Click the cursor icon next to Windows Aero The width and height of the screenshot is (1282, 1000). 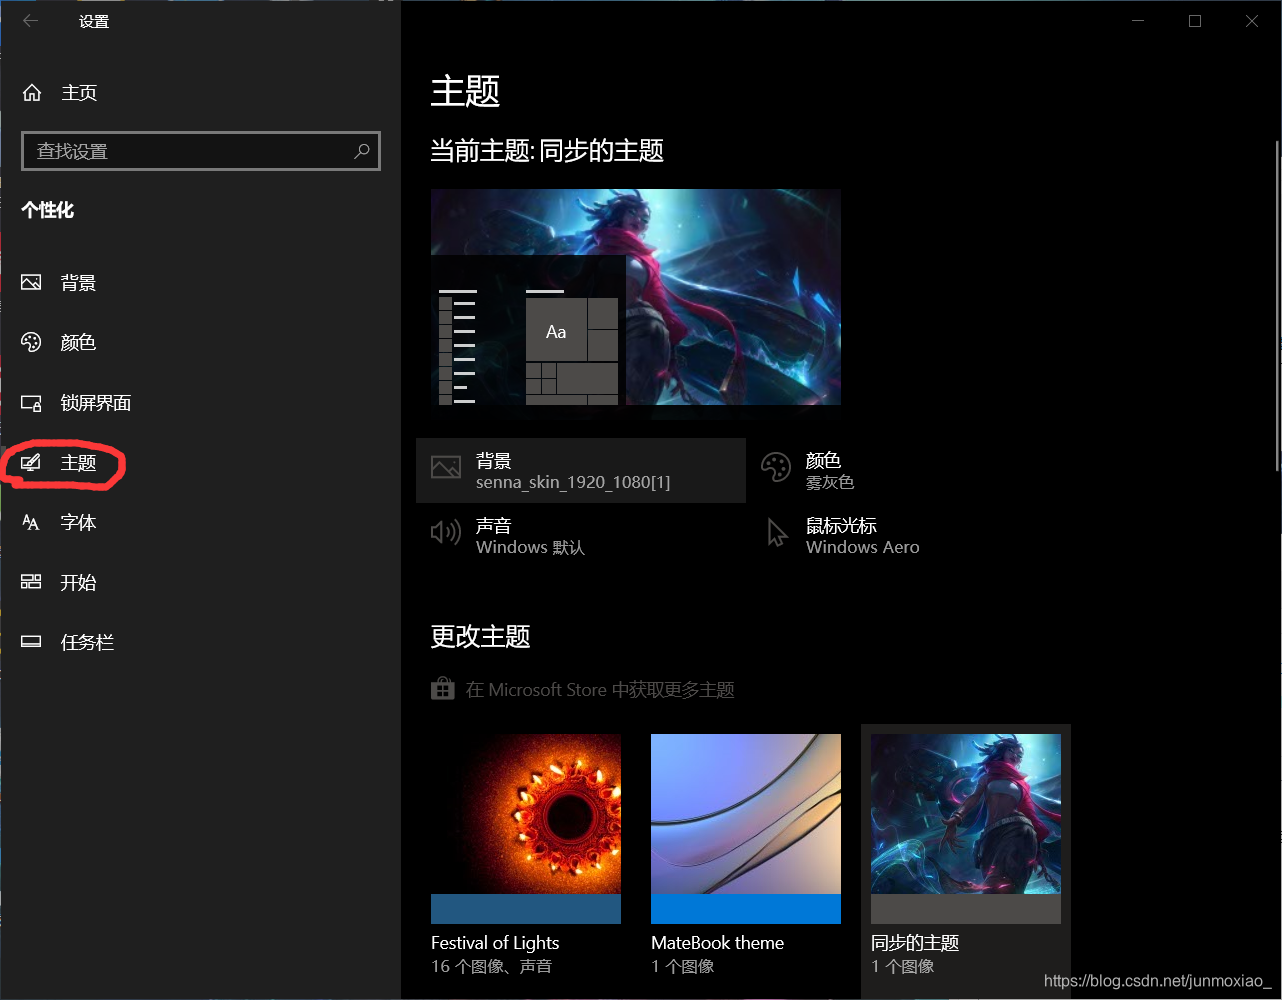(777, 532)
